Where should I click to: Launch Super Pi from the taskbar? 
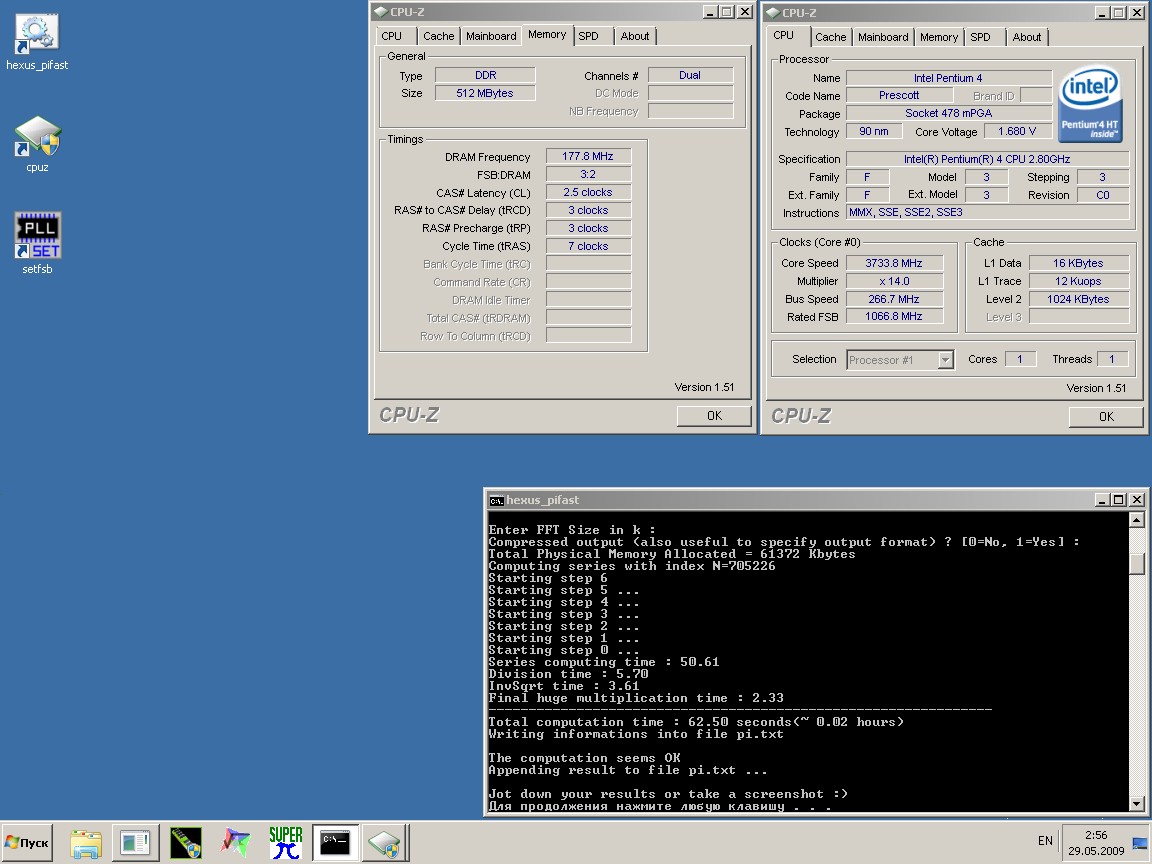click(x=286, y=843)
